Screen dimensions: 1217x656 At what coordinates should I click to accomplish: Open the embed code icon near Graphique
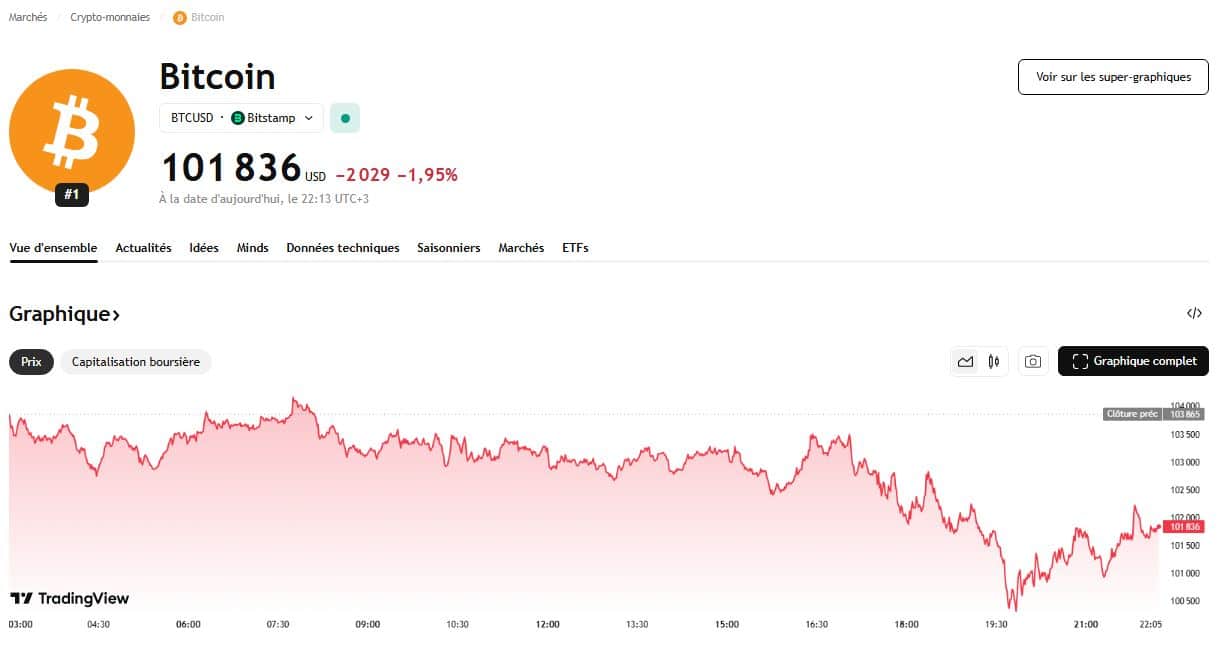1195,313
